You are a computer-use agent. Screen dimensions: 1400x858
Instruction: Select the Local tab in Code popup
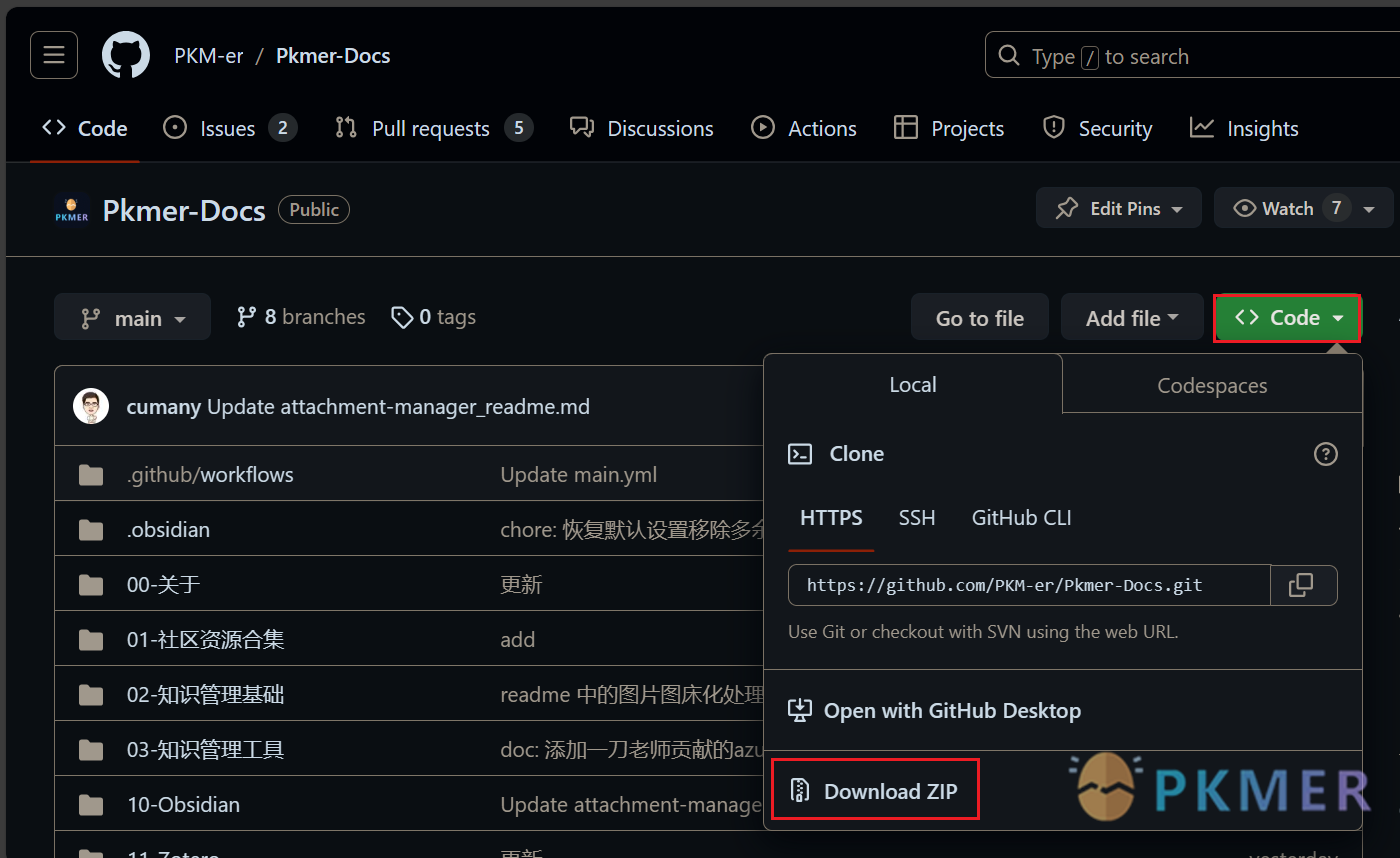coord(913,385)
